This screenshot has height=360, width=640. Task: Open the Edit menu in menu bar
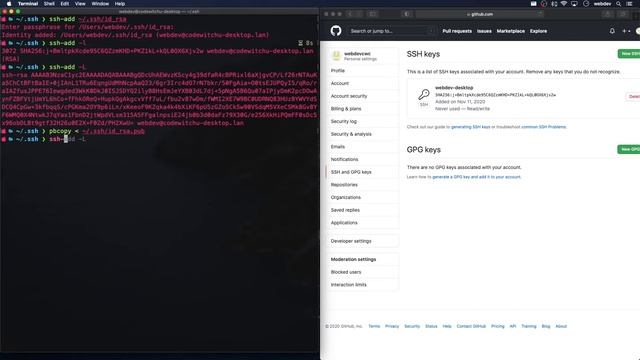click(65, 4)
